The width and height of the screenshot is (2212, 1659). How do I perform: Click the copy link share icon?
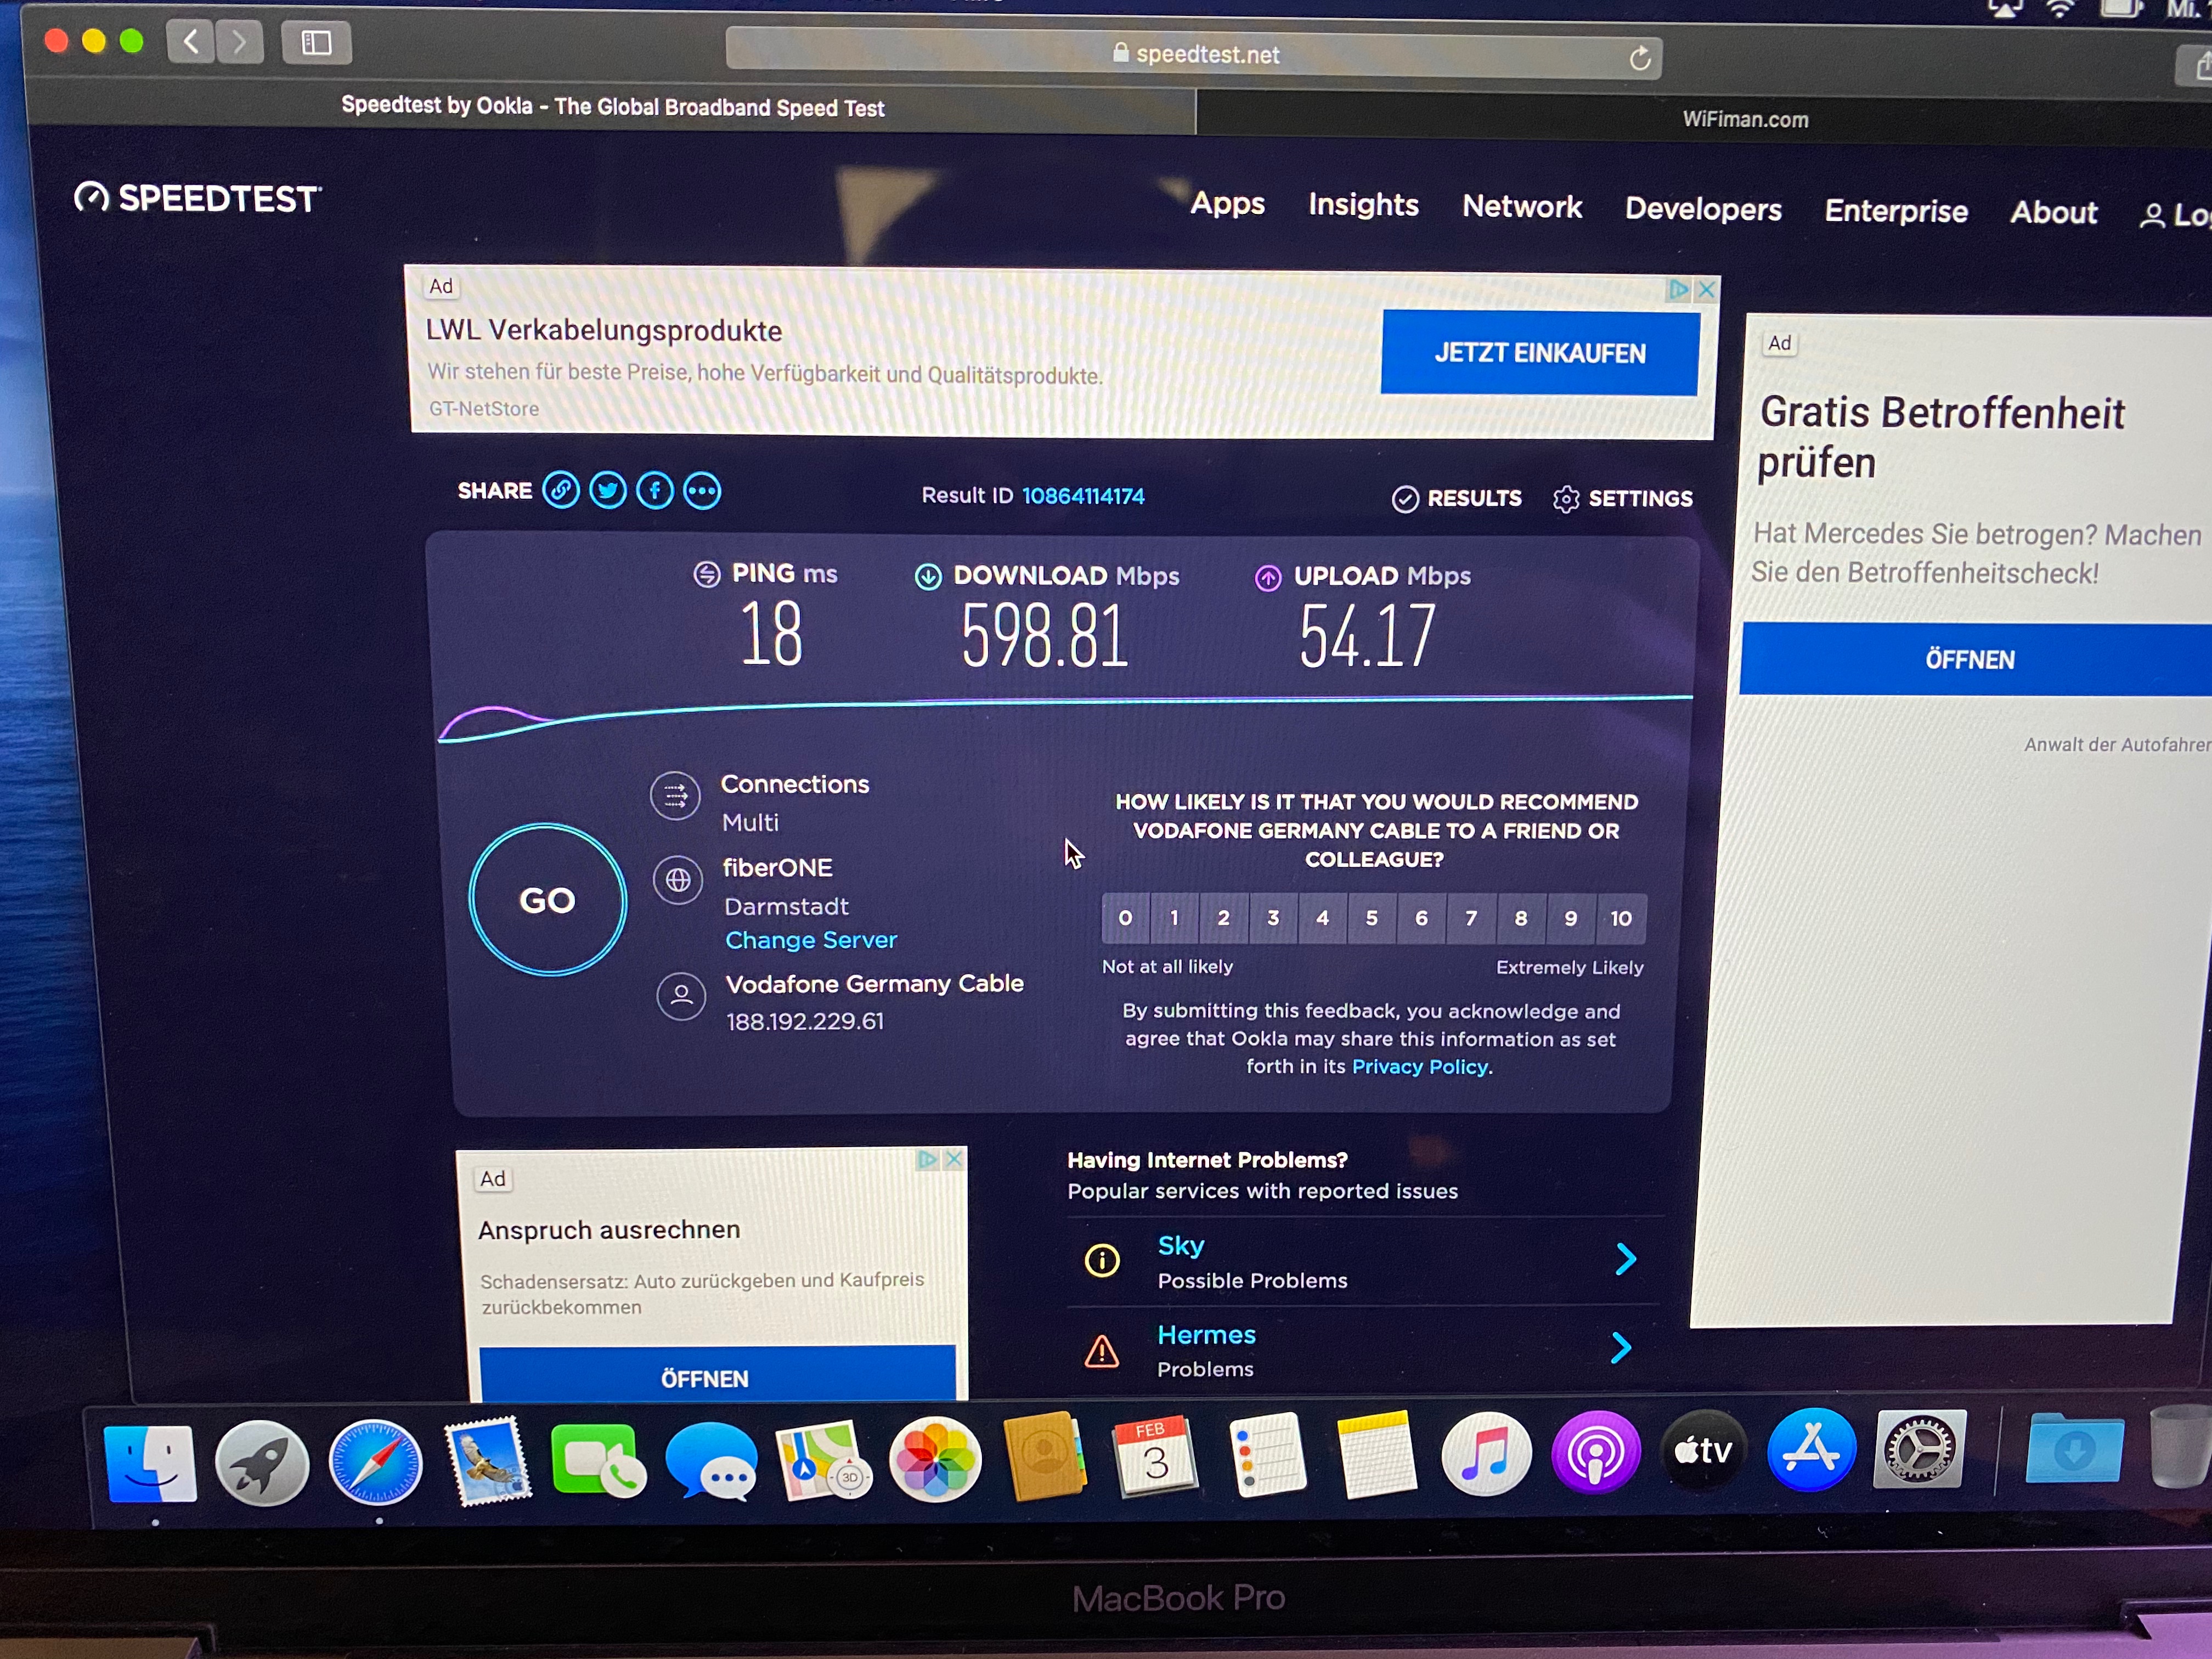coord(561,490)
